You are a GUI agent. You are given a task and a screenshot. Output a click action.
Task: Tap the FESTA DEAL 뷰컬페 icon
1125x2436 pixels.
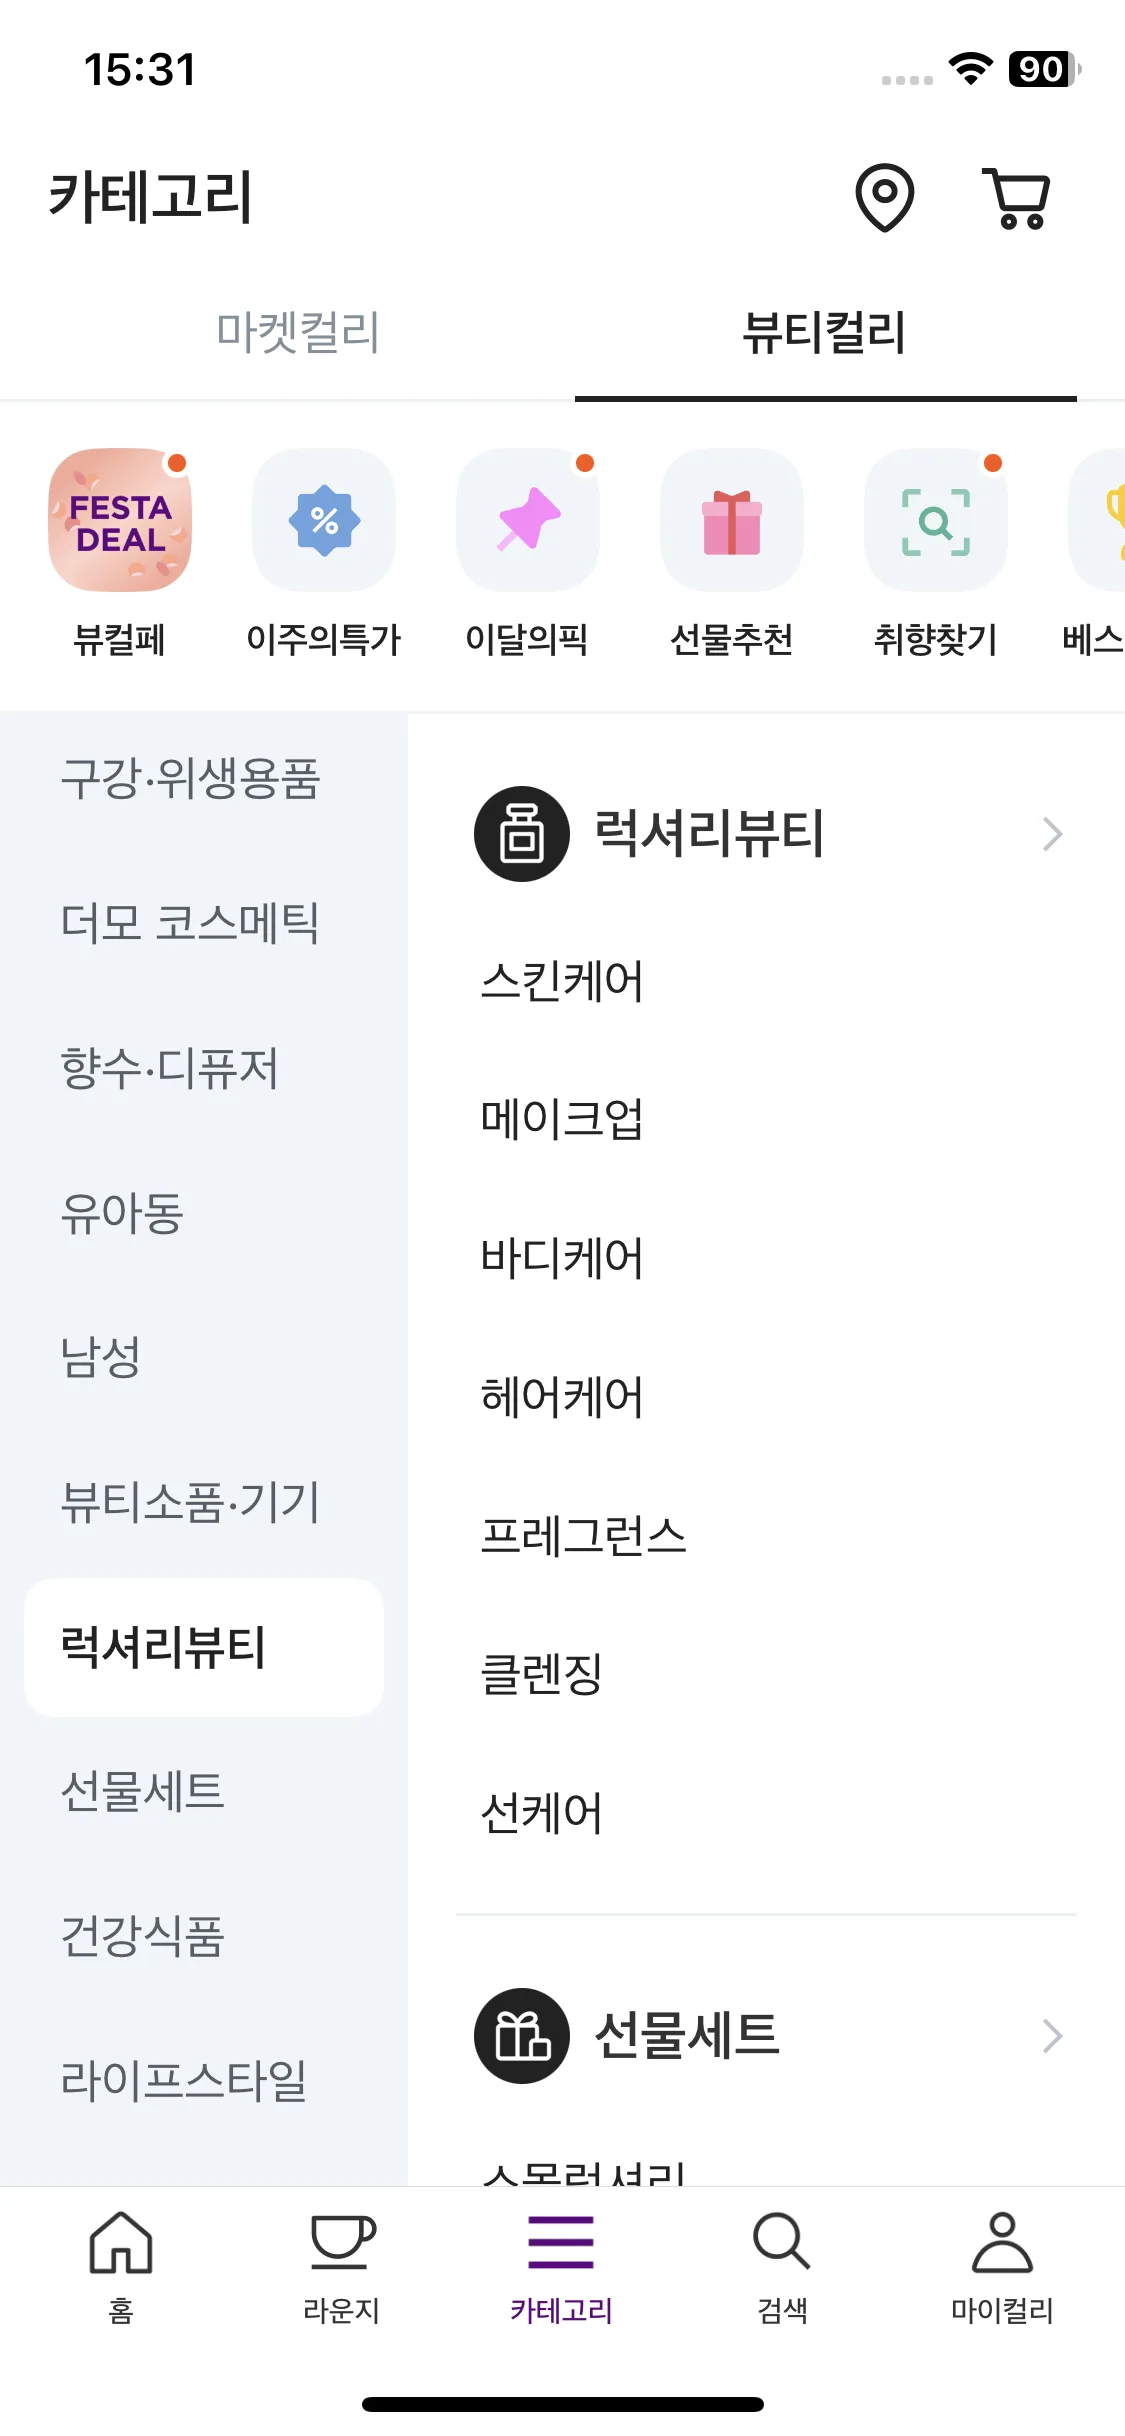pyautogui.click(x=120, y=520)
